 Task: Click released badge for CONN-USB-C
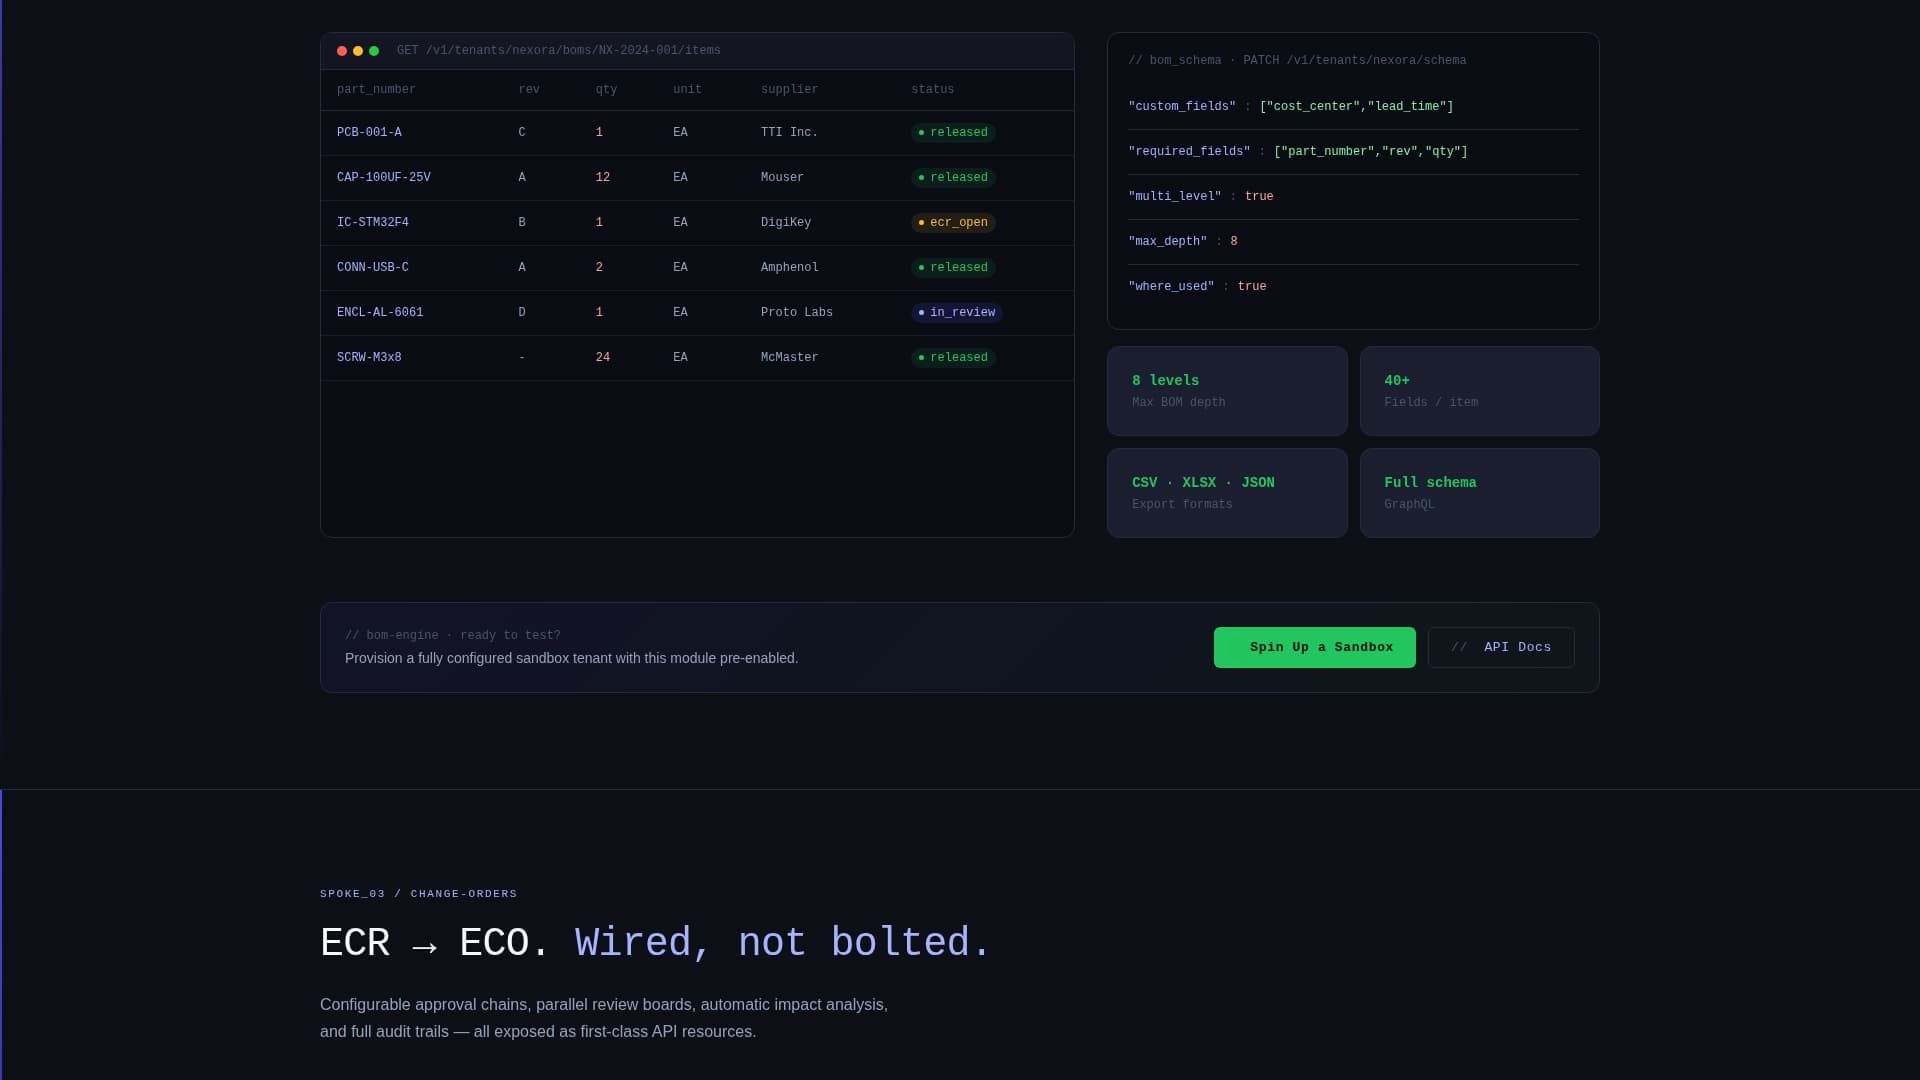[x=953, y=268]
